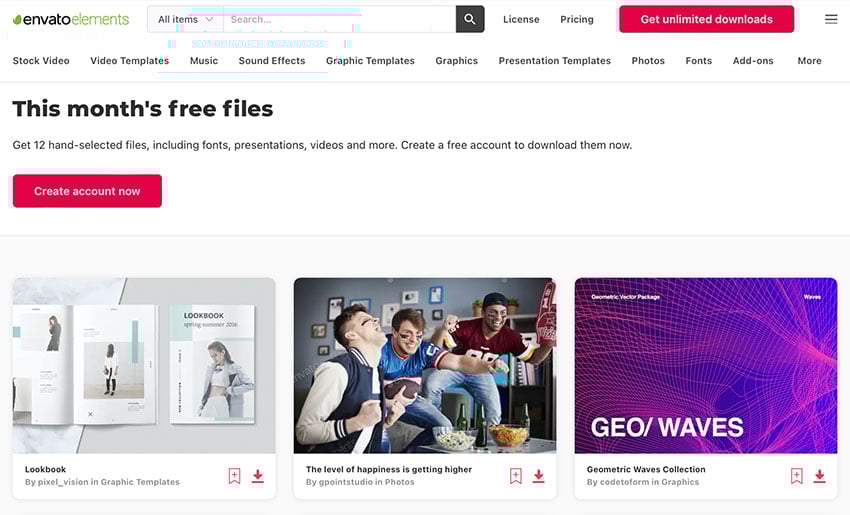This screenshot has height=515, width=850.
Task: Open the Photos category
Action: click(648, 61)
